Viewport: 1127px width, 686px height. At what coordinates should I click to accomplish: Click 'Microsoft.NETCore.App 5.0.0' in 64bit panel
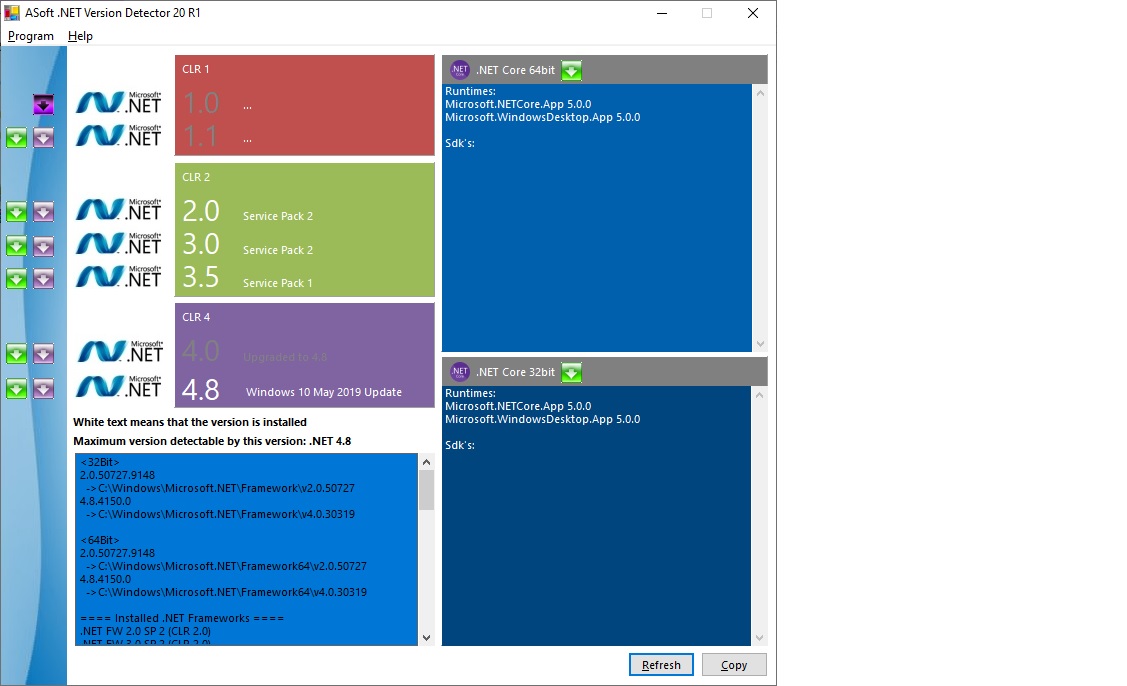[x=518, y=104]
